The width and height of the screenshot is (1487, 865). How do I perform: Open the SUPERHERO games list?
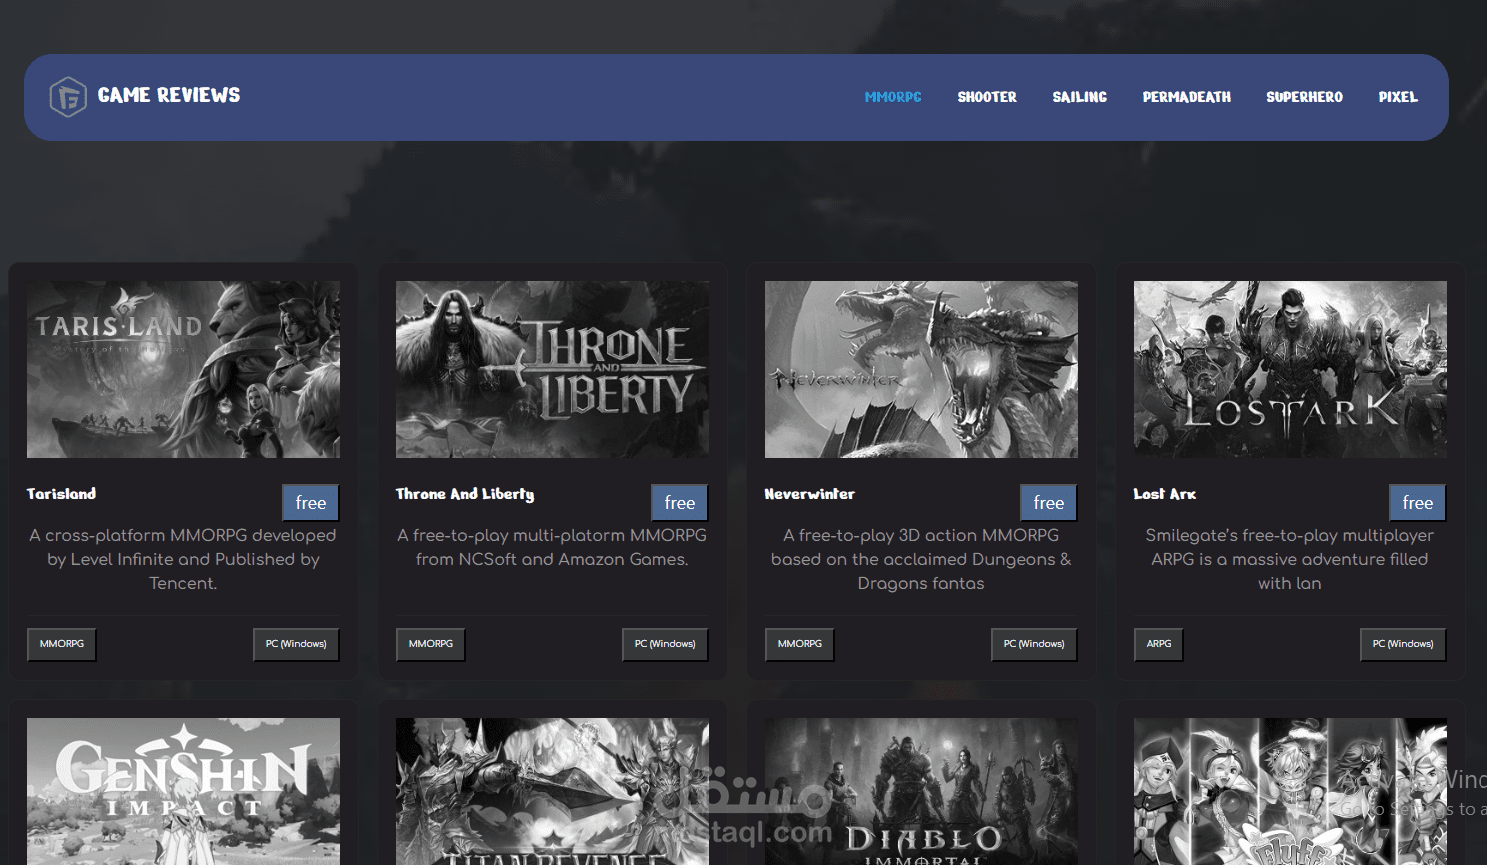[1304, 97]
